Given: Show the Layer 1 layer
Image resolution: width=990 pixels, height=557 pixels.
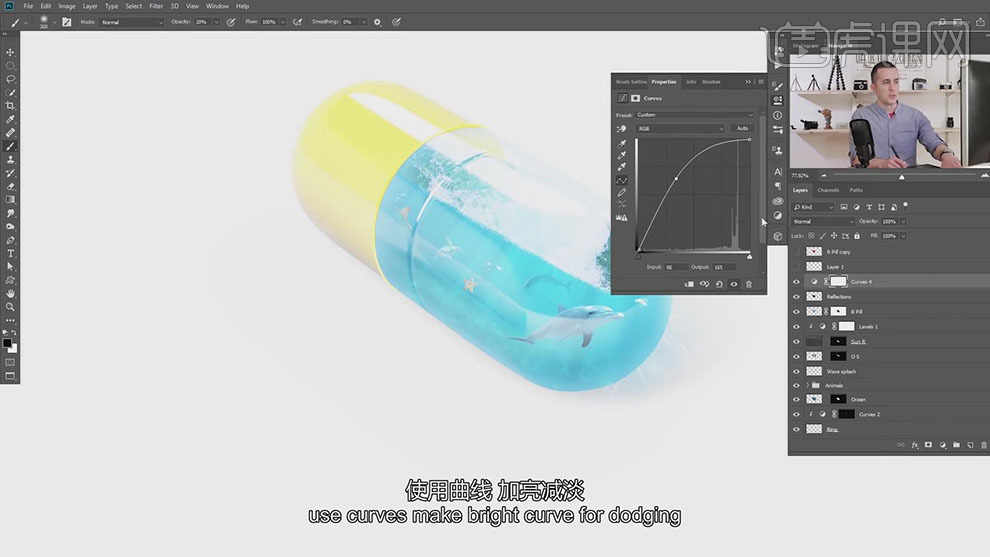Looking at the screenshot, I should point(796,267).
